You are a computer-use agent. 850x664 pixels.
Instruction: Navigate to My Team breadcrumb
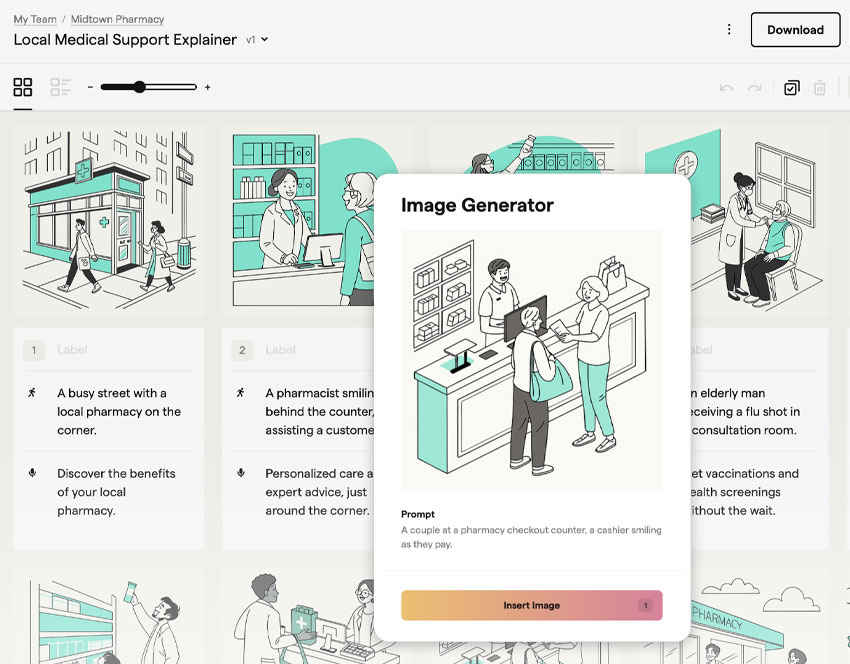(x=34, y=18)
